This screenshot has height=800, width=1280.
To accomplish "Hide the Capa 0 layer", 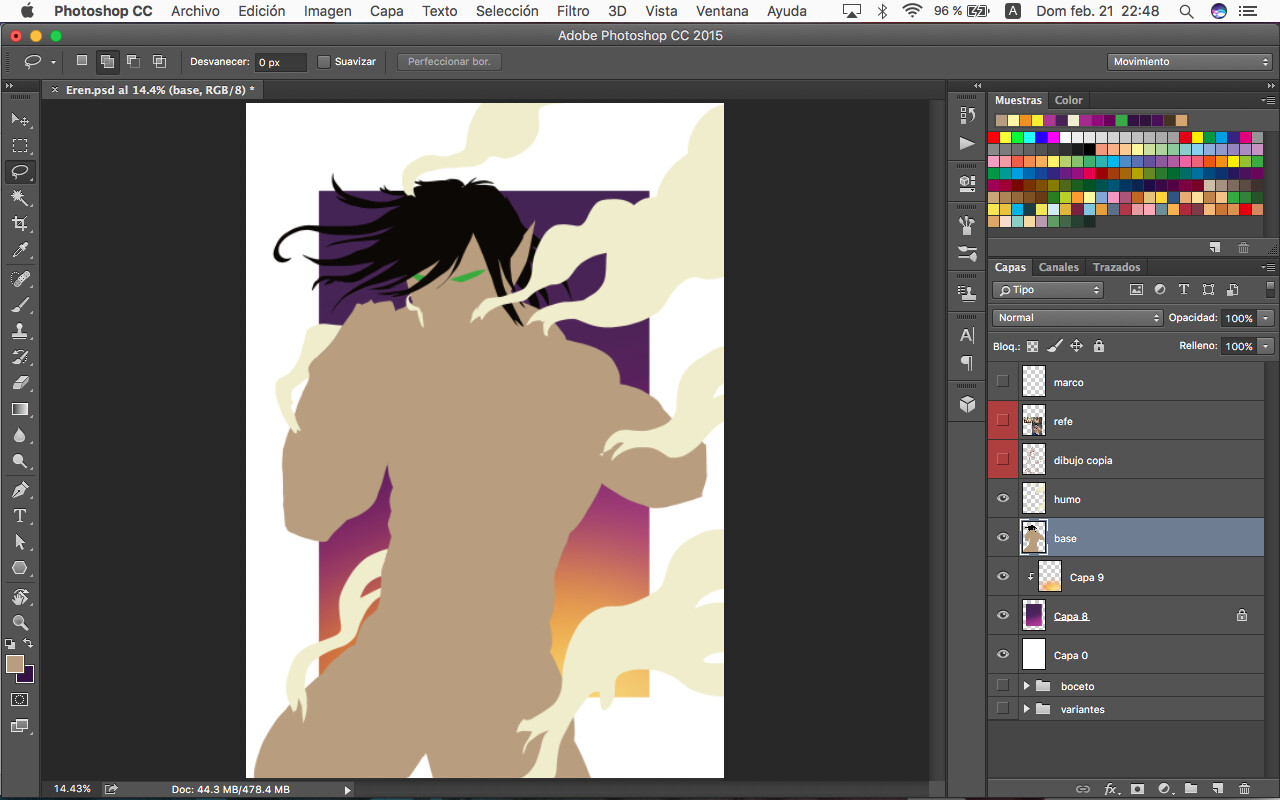I will point(1003,655).
